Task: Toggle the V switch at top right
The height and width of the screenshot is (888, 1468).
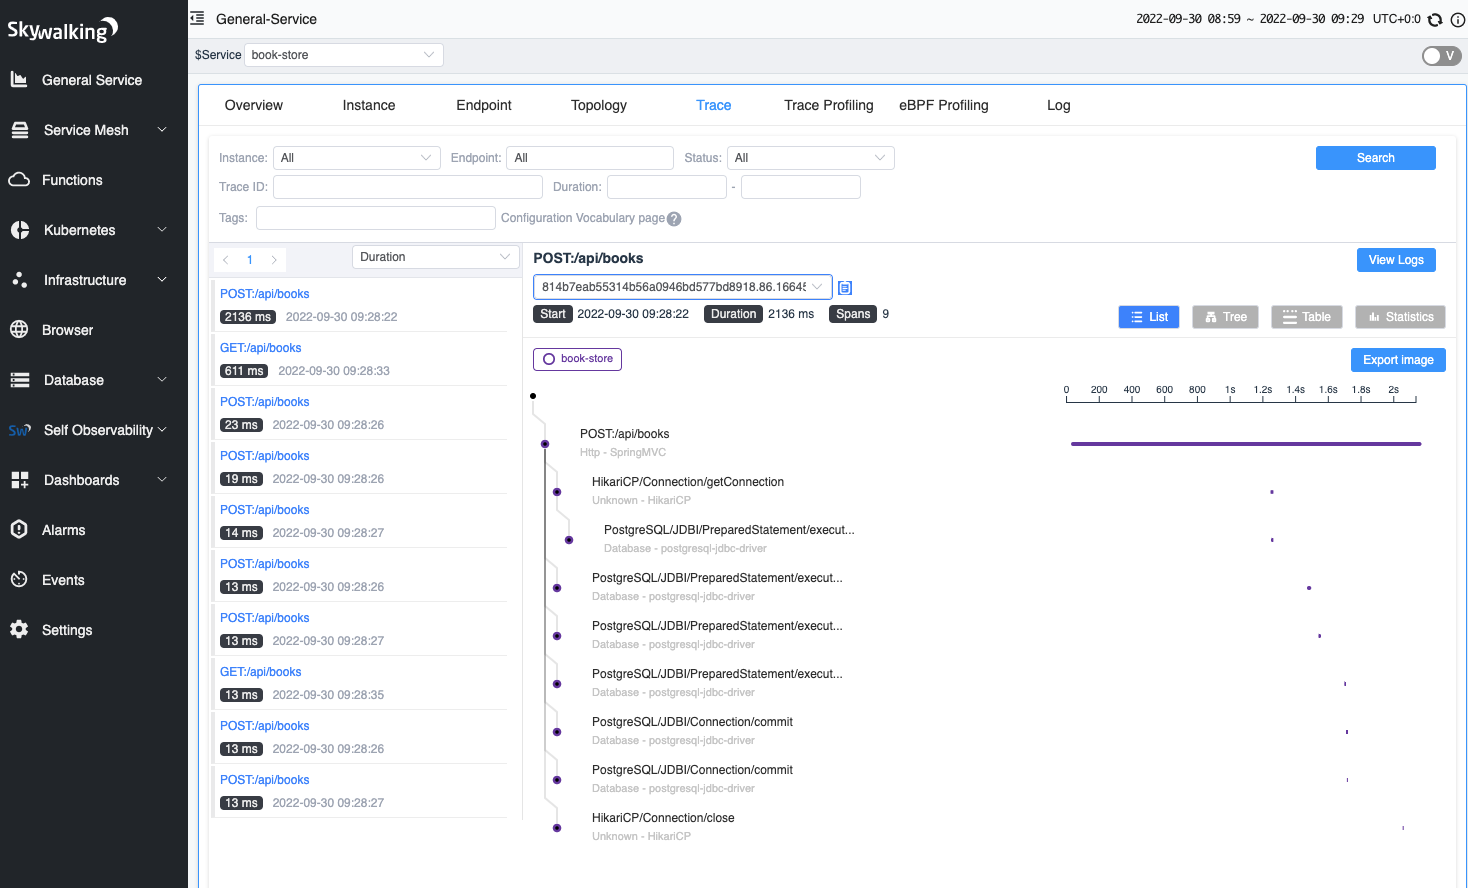Action: (1443, 56)
